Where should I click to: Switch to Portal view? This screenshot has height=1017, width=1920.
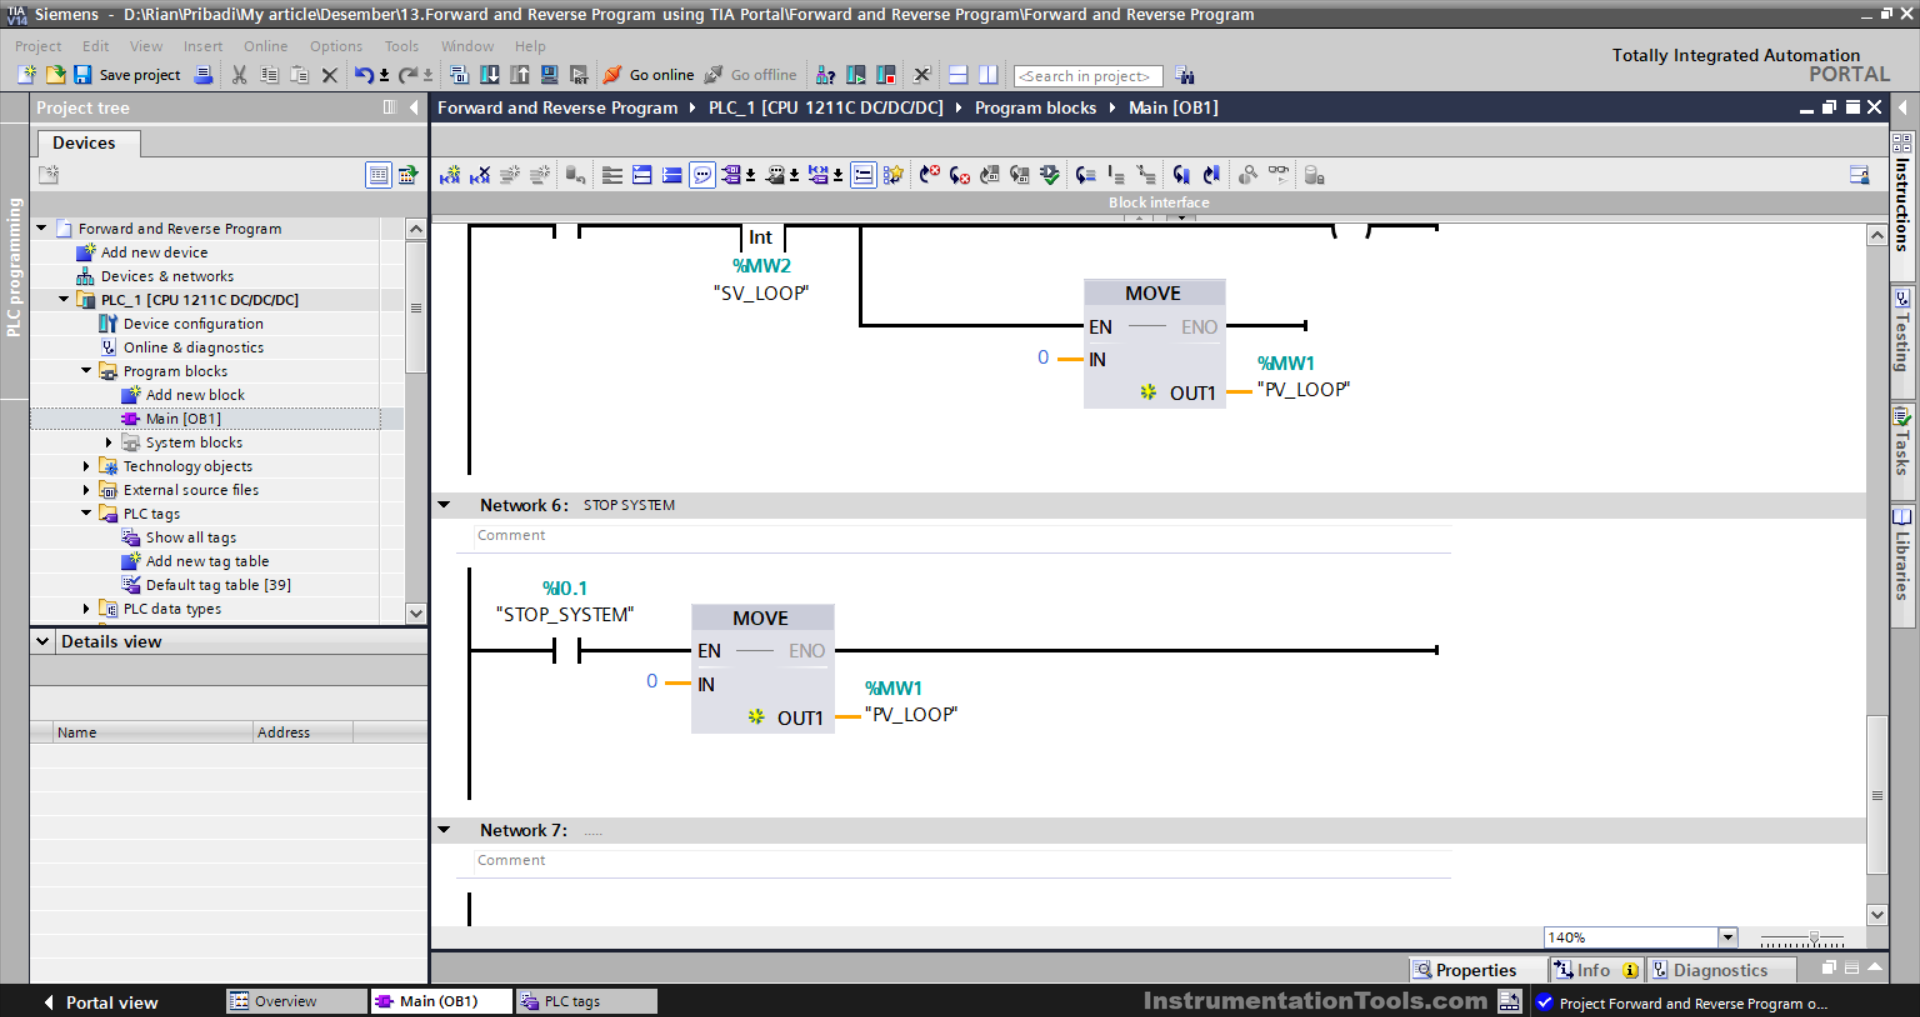[x=101, y=1002]
